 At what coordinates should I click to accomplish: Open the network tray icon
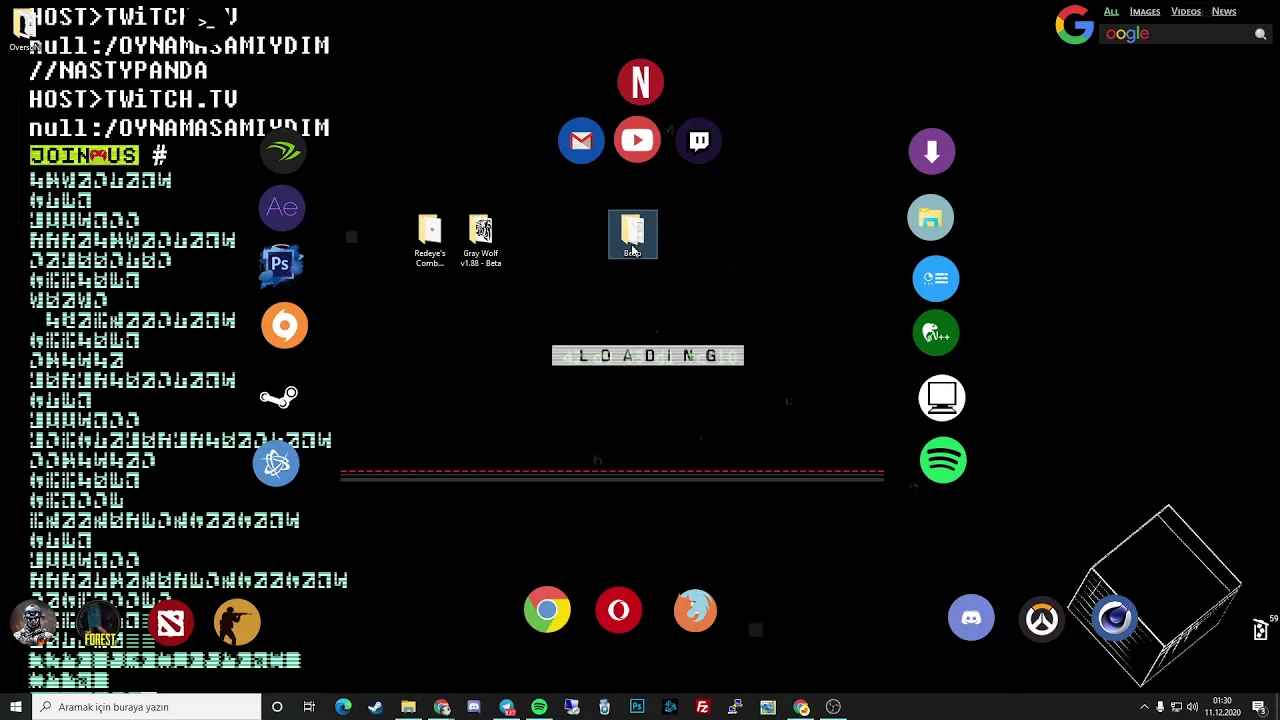click(1176, 707)
